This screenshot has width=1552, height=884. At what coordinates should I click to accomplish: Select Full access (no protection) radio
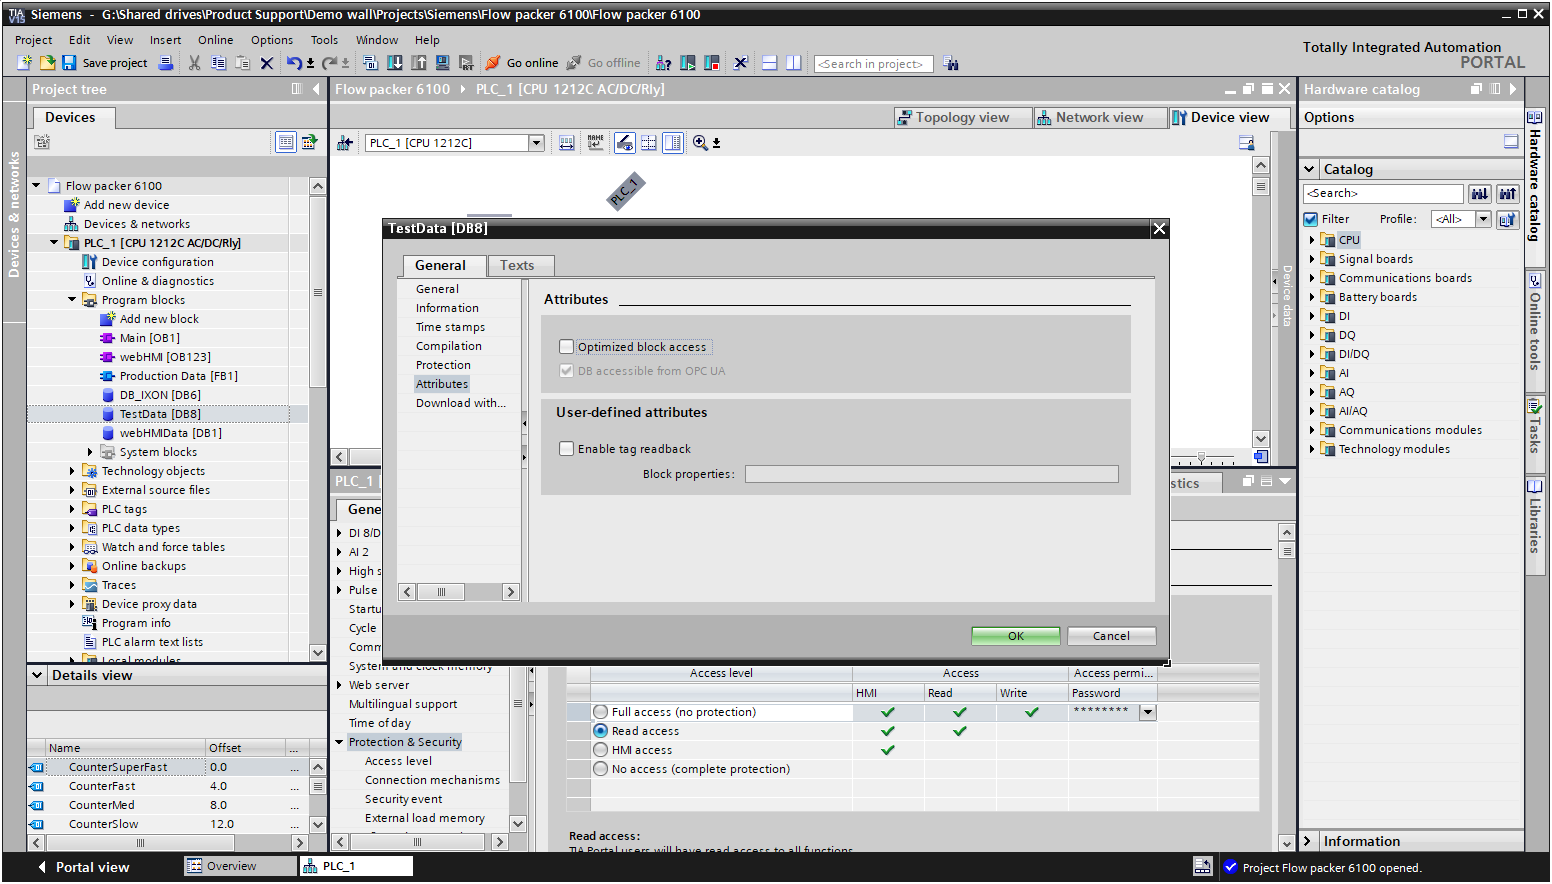point(600,712)
